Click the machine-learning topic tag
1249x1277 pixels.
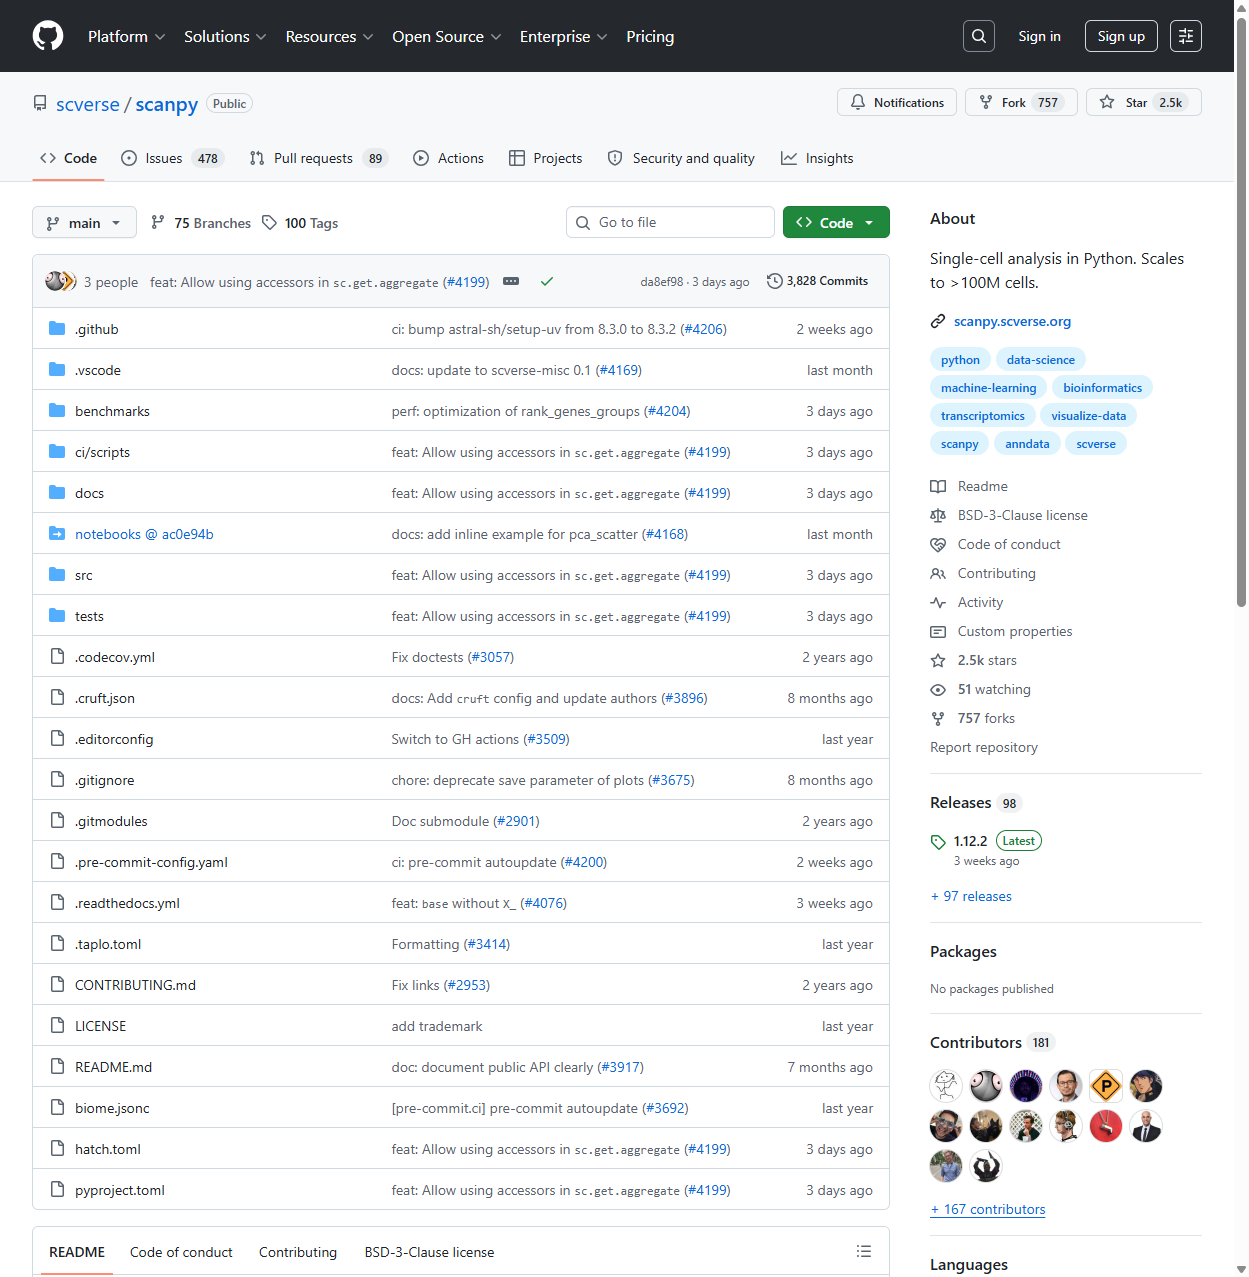tap(988, 388)
